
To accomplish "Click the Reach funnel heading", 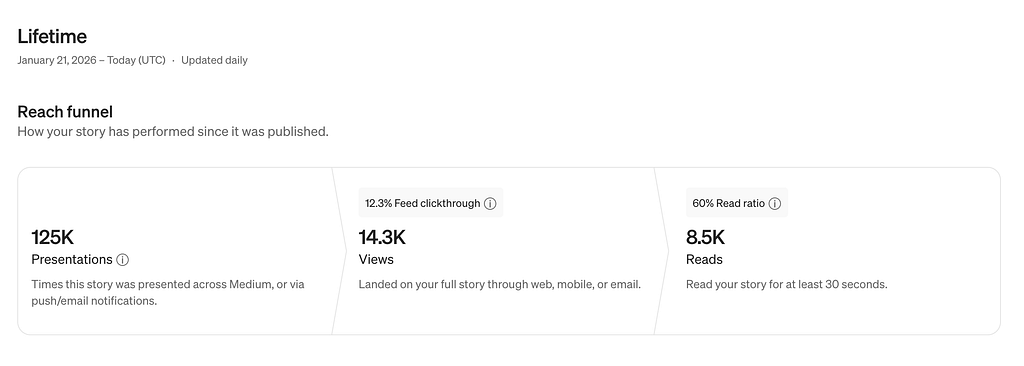I will (65, 112).
